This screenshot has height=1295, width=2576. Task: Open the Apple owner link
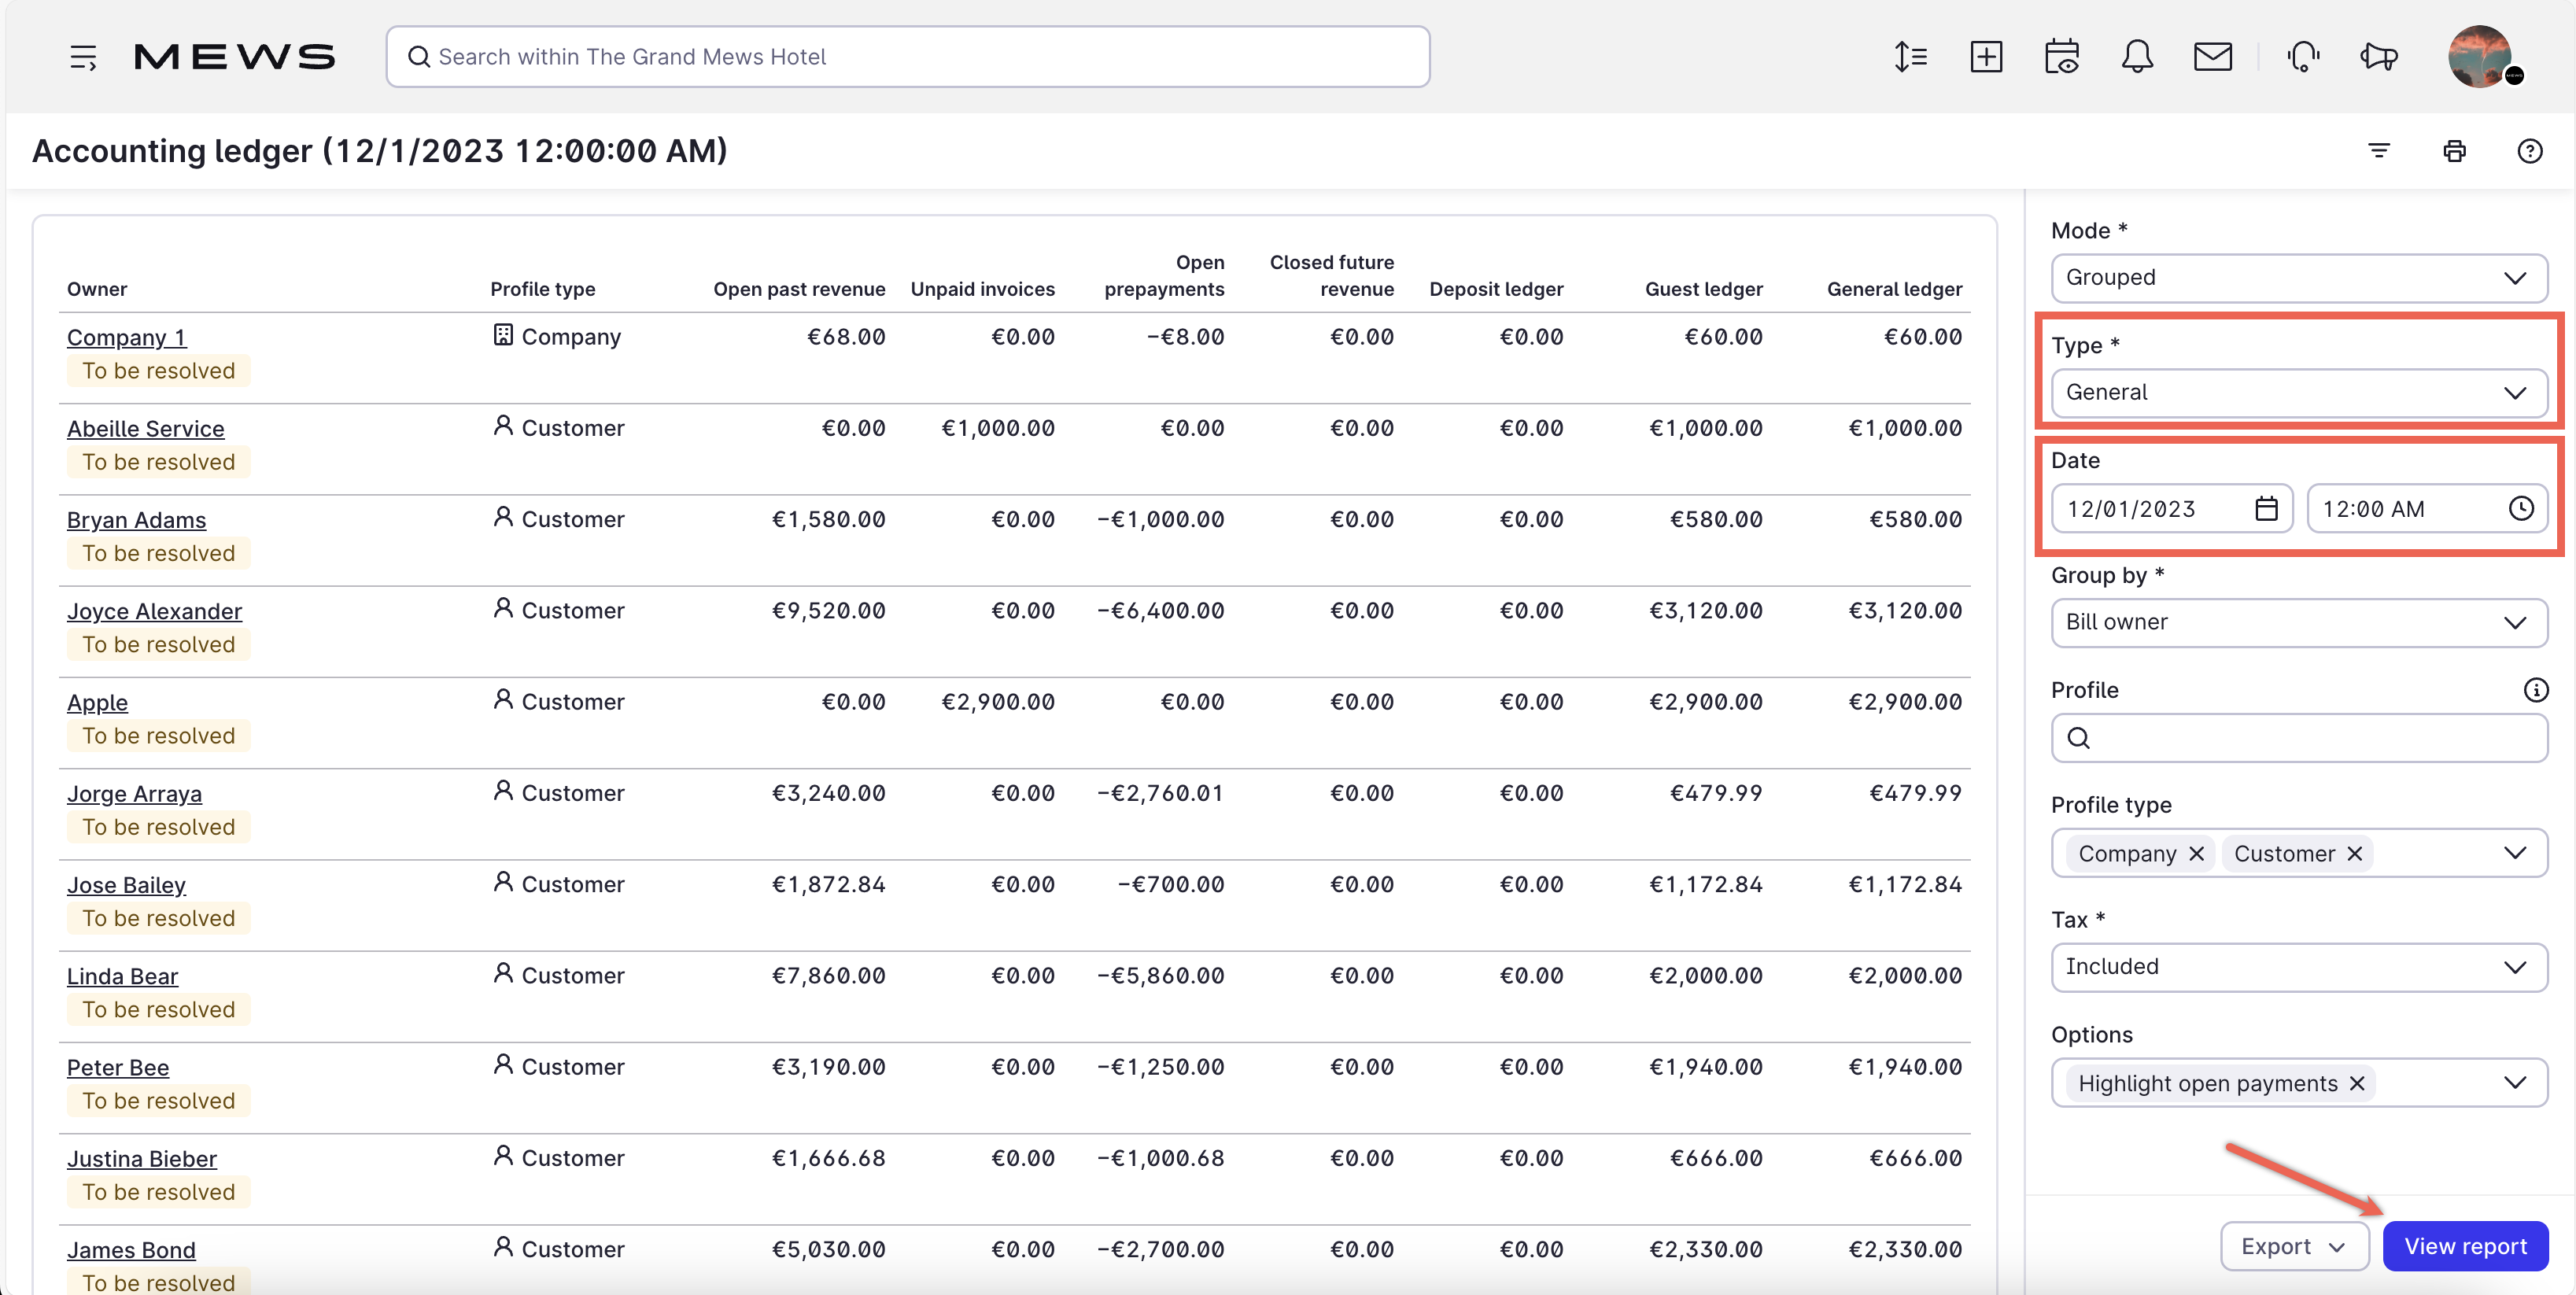pyautogui.click(x=97, y=703)
